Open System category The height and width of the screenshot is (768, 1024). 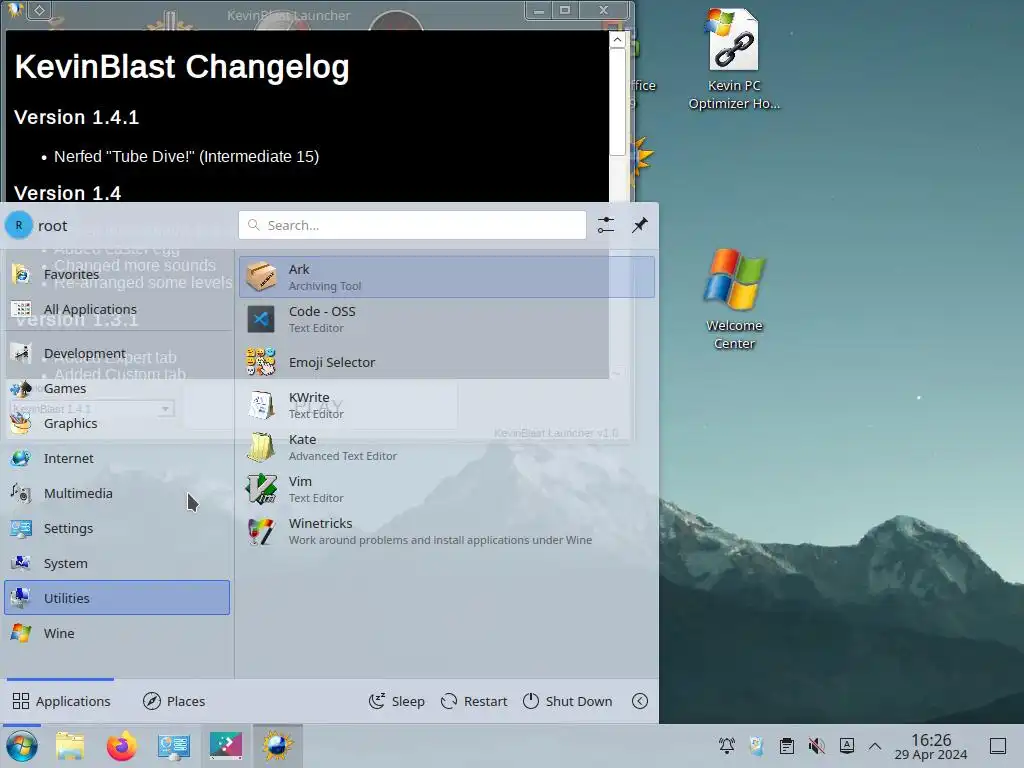(x=117, y=563)
